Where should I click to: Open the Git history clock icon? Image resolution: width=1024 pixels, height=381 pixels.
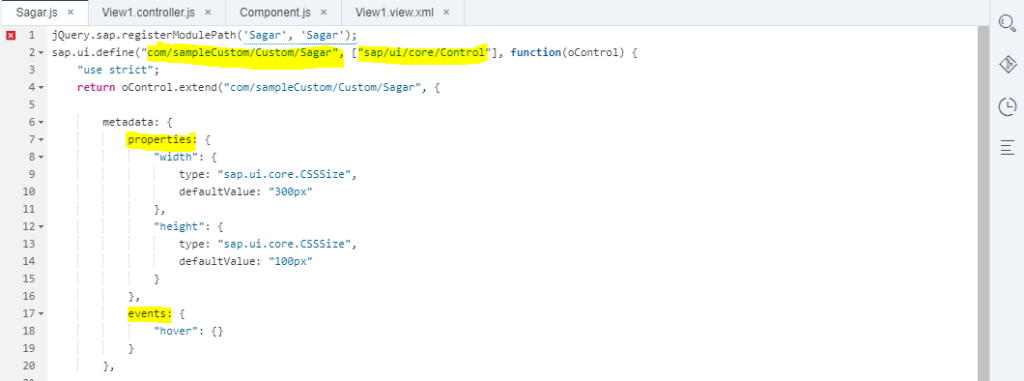(x=1008, y=107)
